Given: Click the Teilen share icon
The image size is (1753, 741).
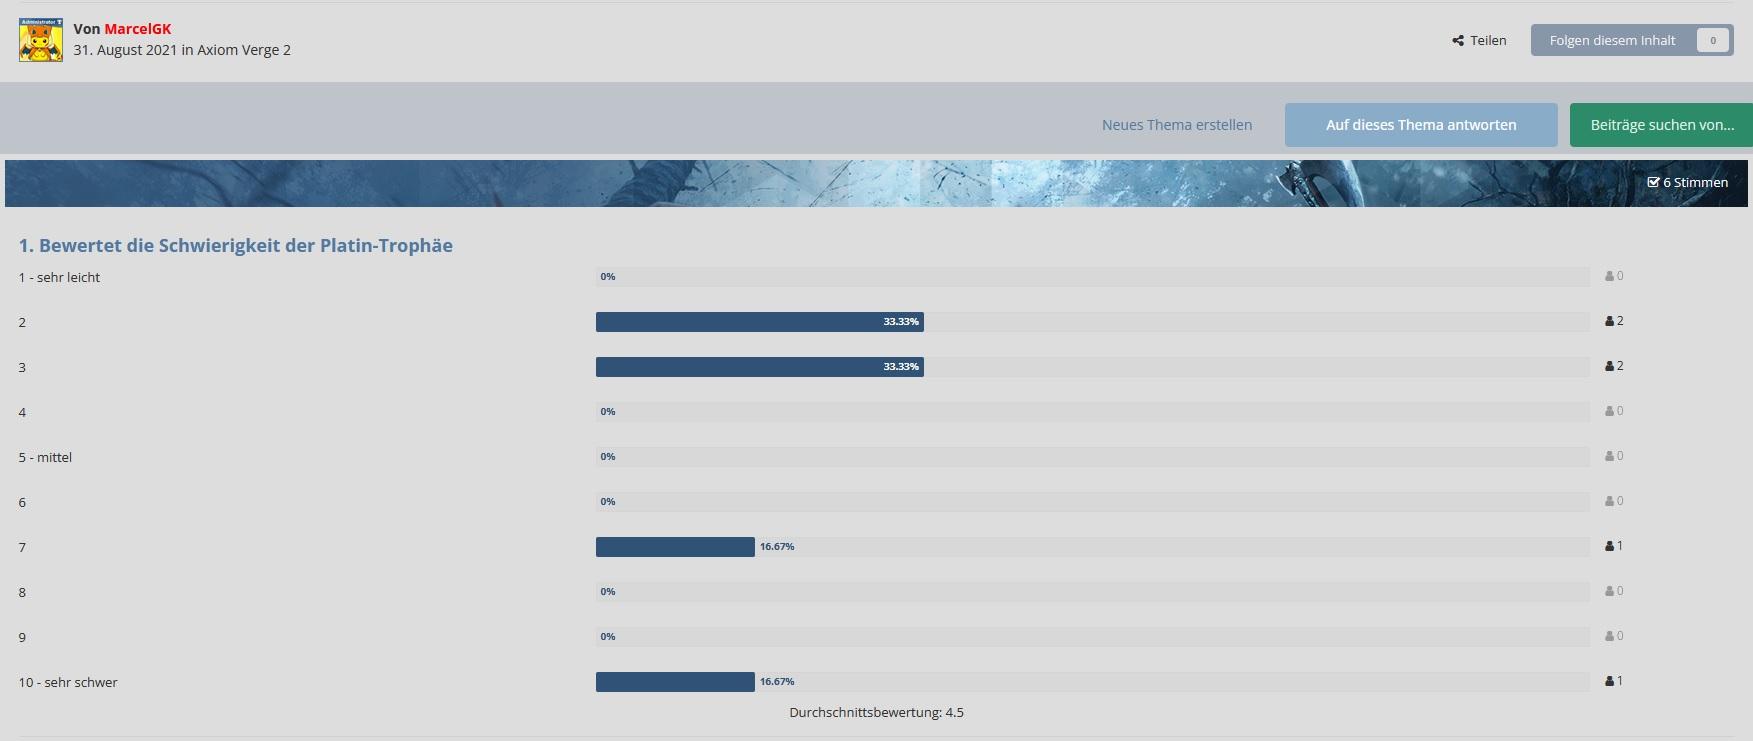Looking at the screenshot, I should pyautogui.click(x=1458, y=41).
